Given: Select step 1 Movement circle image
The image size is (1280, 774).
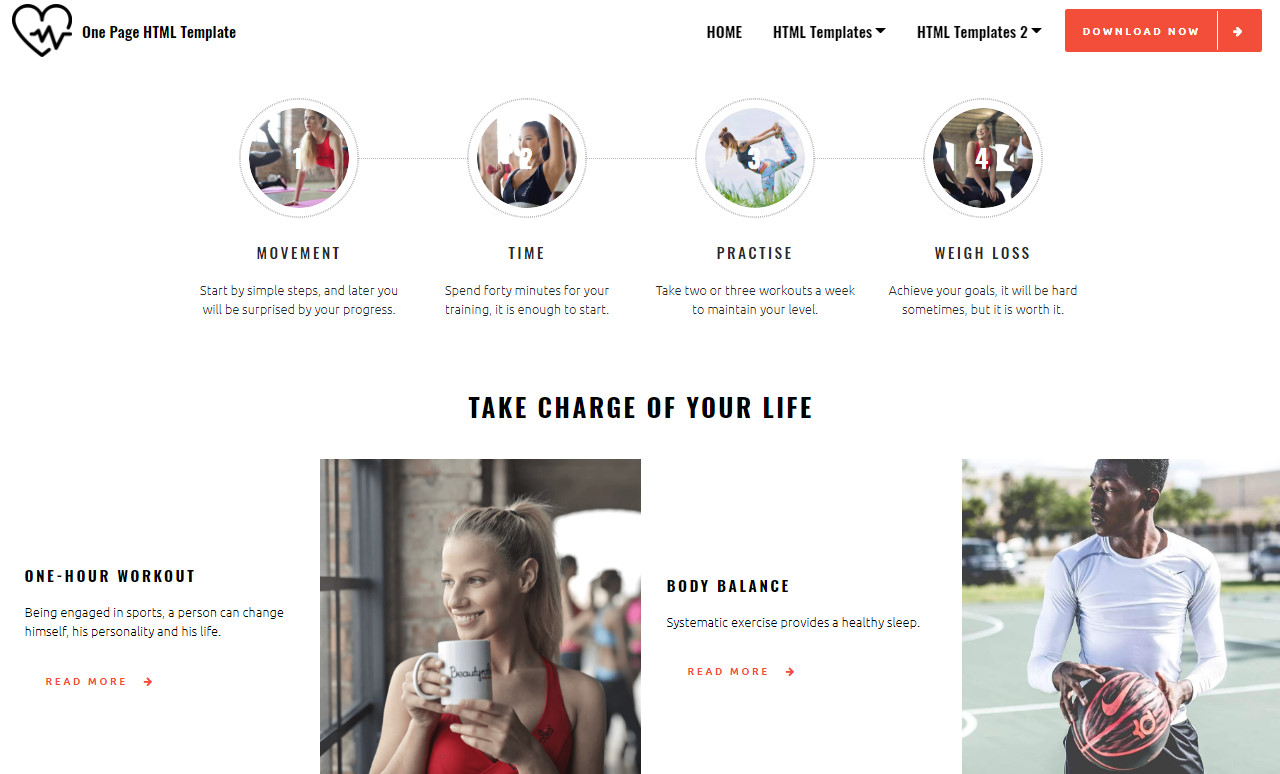Looking at the screenshot, I should [x=299, y=158].
